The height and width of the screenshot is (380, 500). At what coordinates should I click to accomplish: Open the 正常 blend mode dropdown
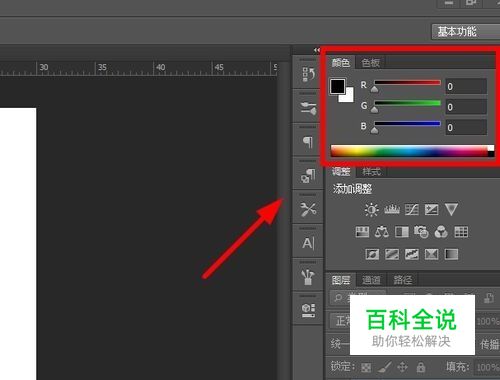coord(340,321)
